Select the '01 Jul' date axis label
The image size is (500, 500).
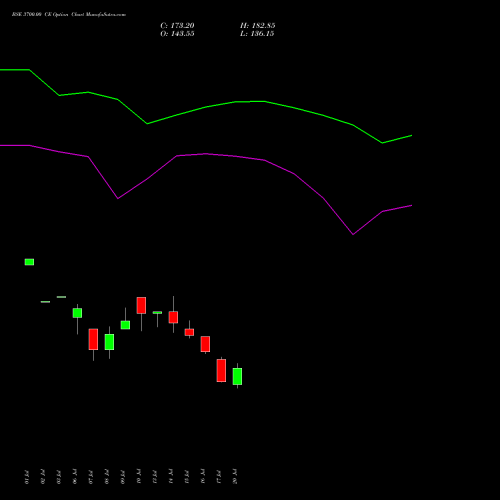27,477
